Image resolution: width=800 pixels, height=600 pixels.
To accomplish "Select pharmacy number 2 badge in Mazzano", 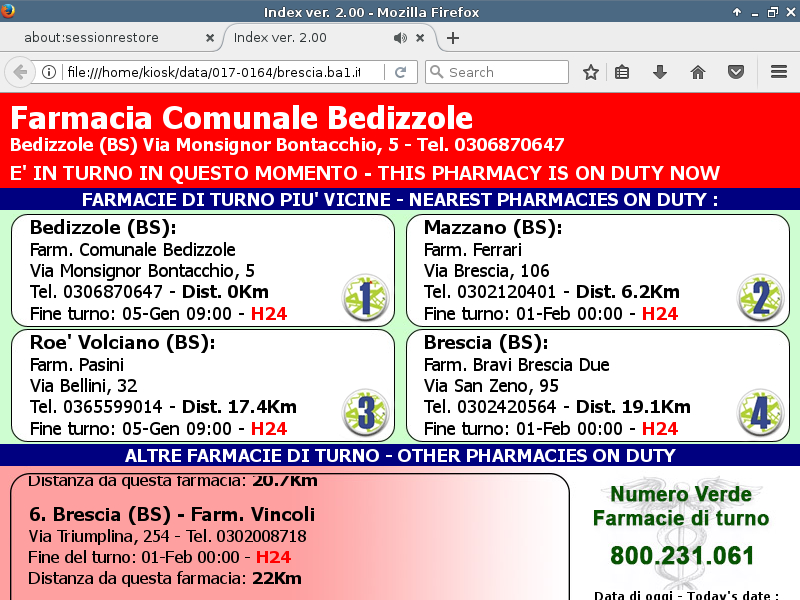I will coord(760,297).
